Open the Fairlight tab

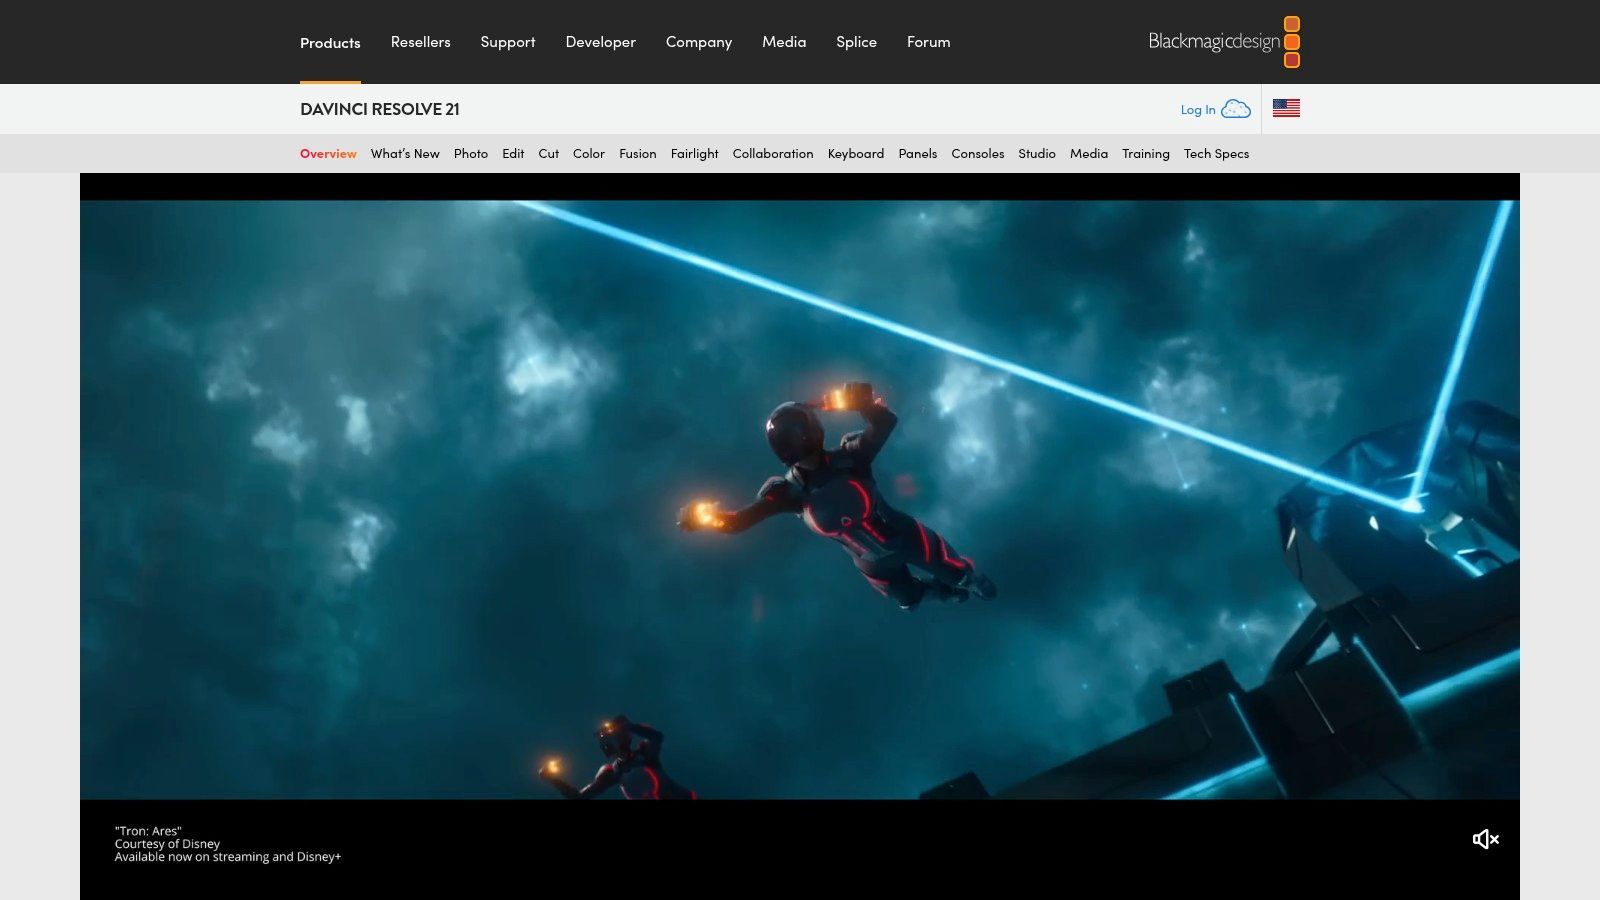click(695, 154)
